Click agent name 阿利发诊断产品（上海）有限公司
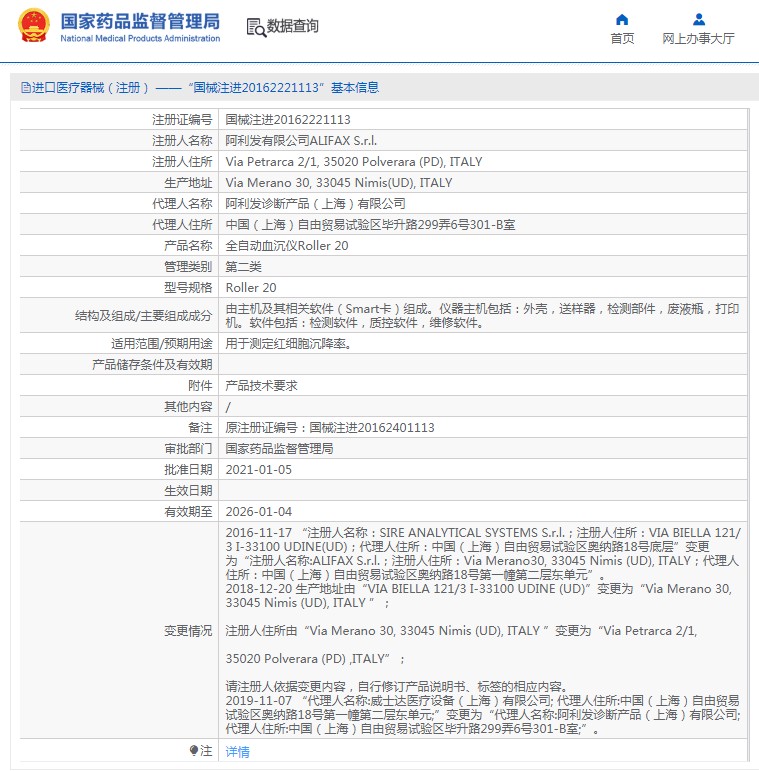The image size is (759, 771). pos(315,204)
